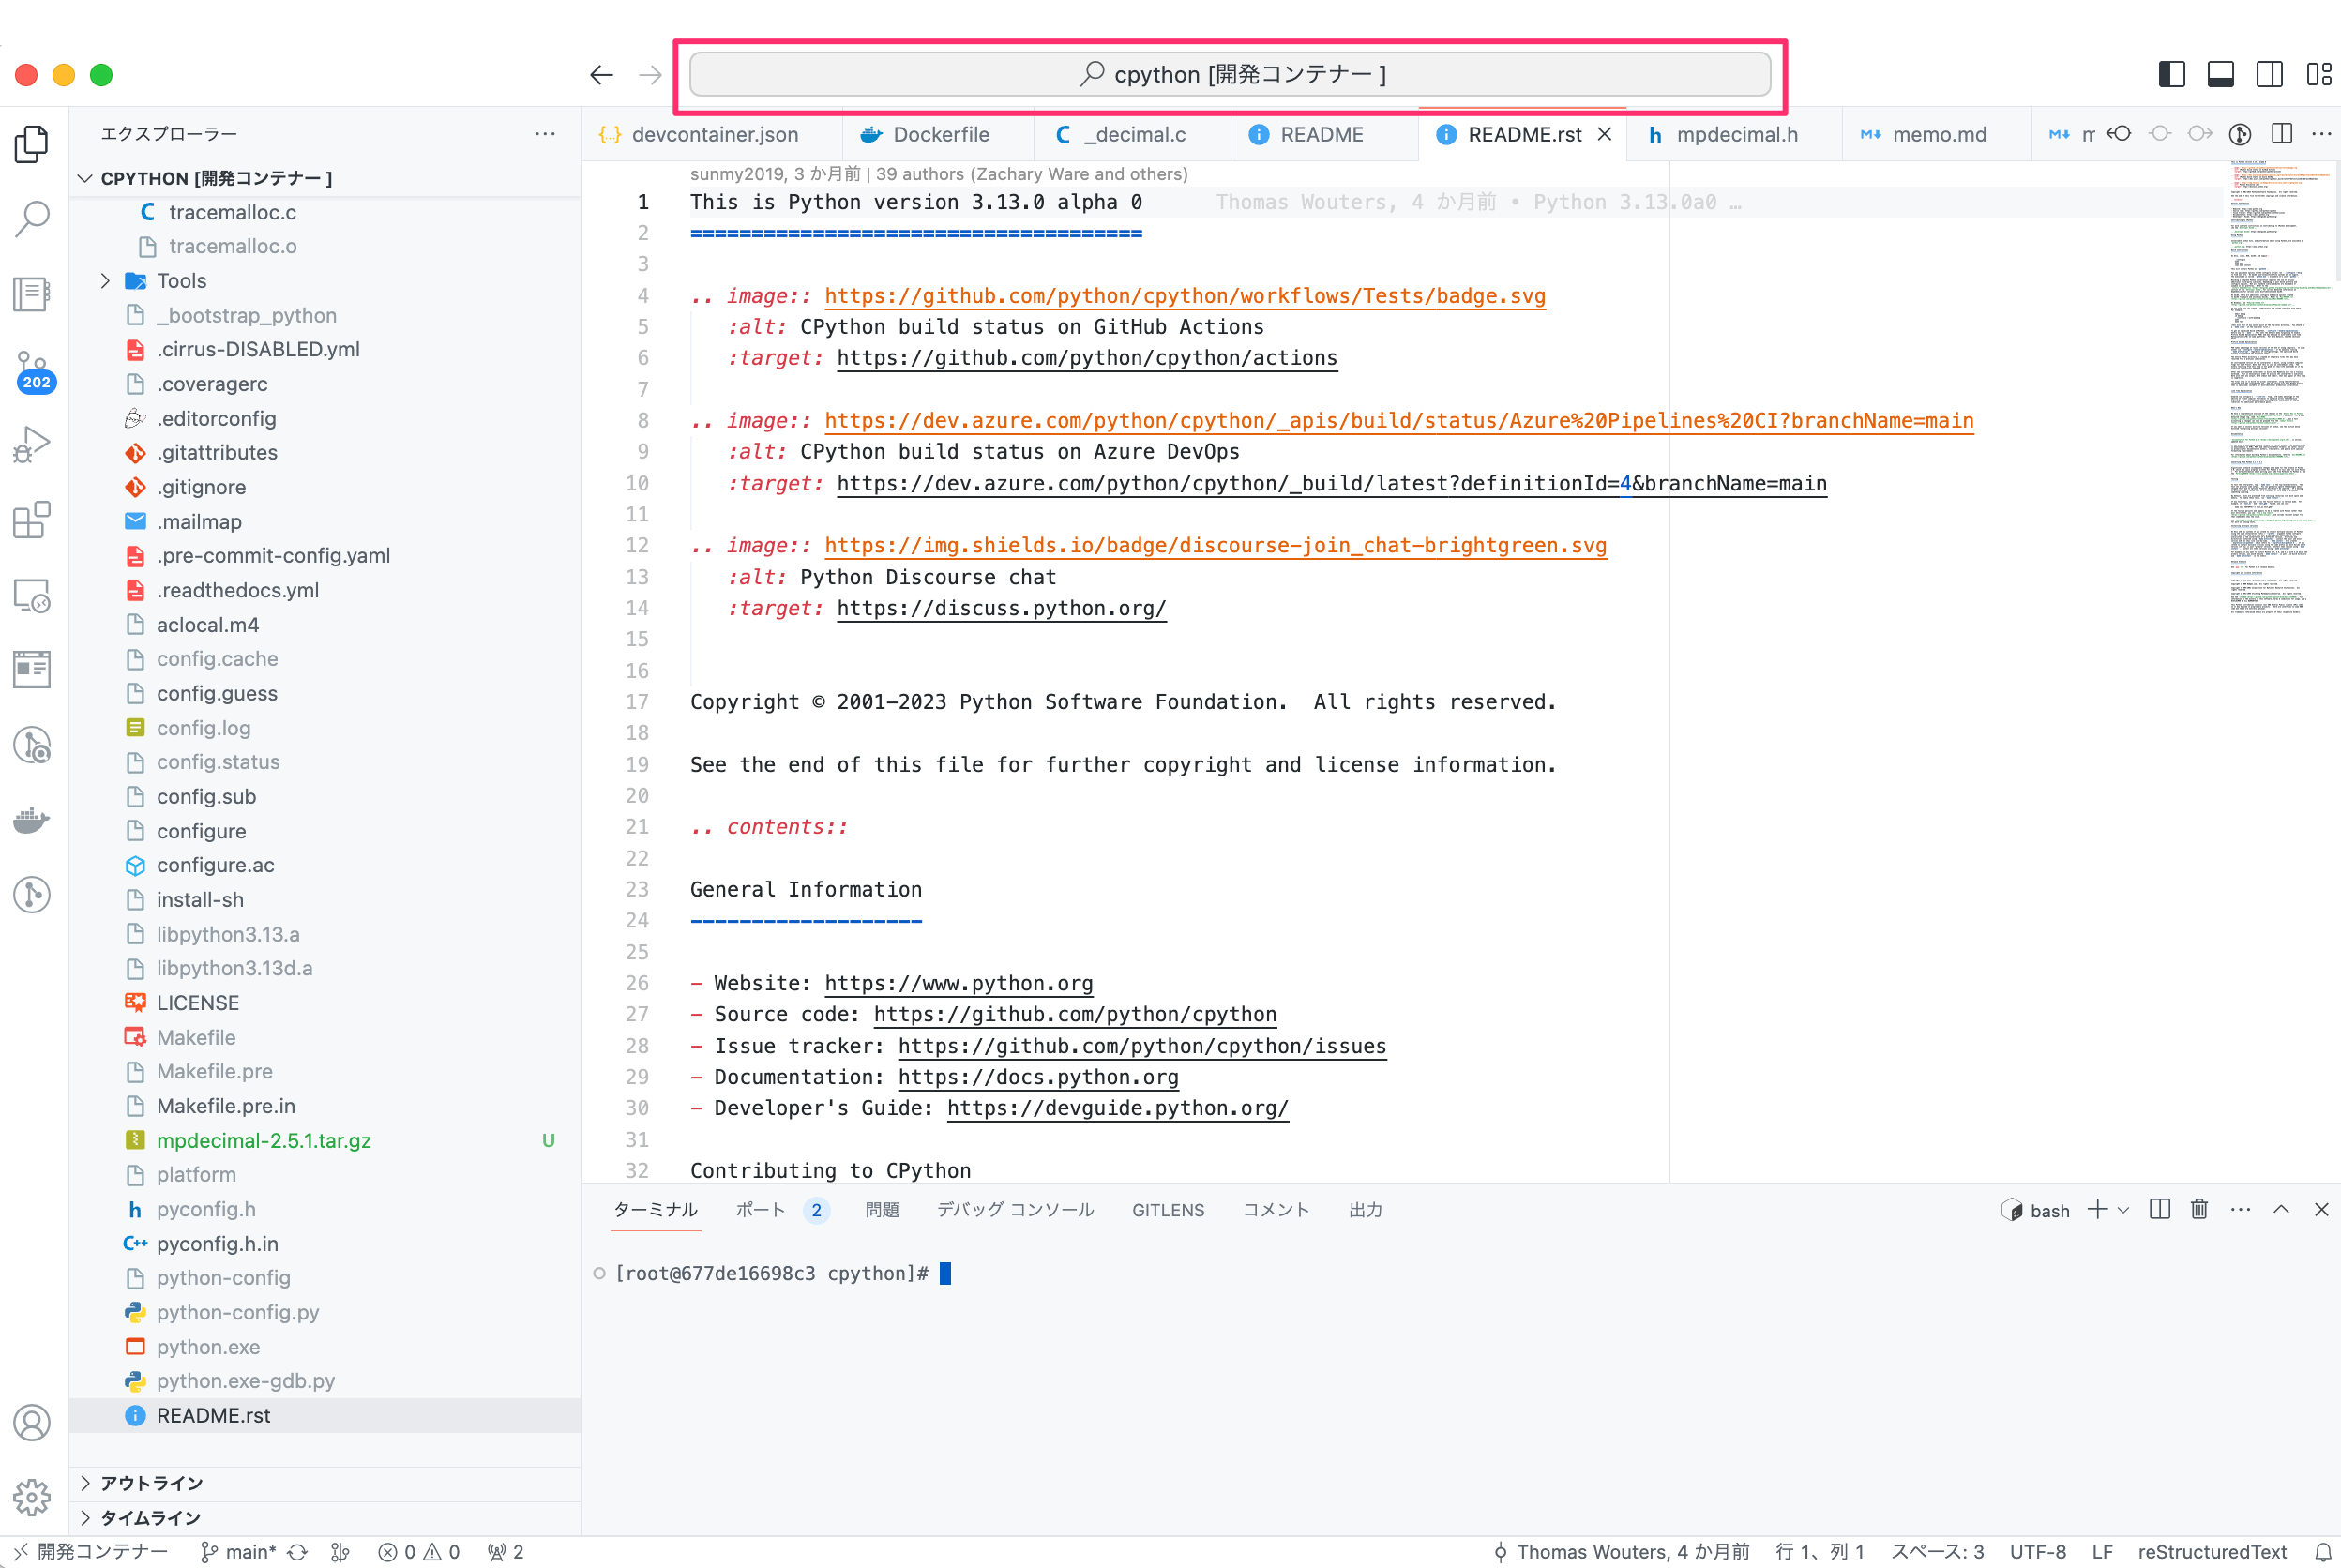Open the Docker view in the activity bar
Image resolution: width=2341 pixels, height=1568 pixels.
32,820
